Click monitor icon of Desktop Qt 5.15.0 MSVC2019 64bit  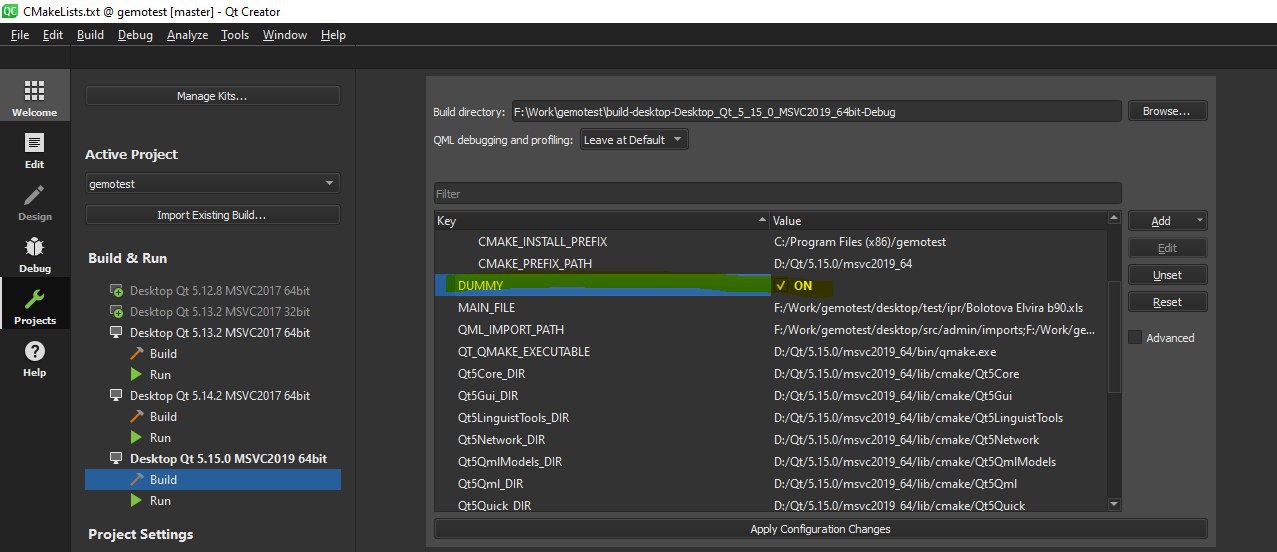tap(116, 458)
